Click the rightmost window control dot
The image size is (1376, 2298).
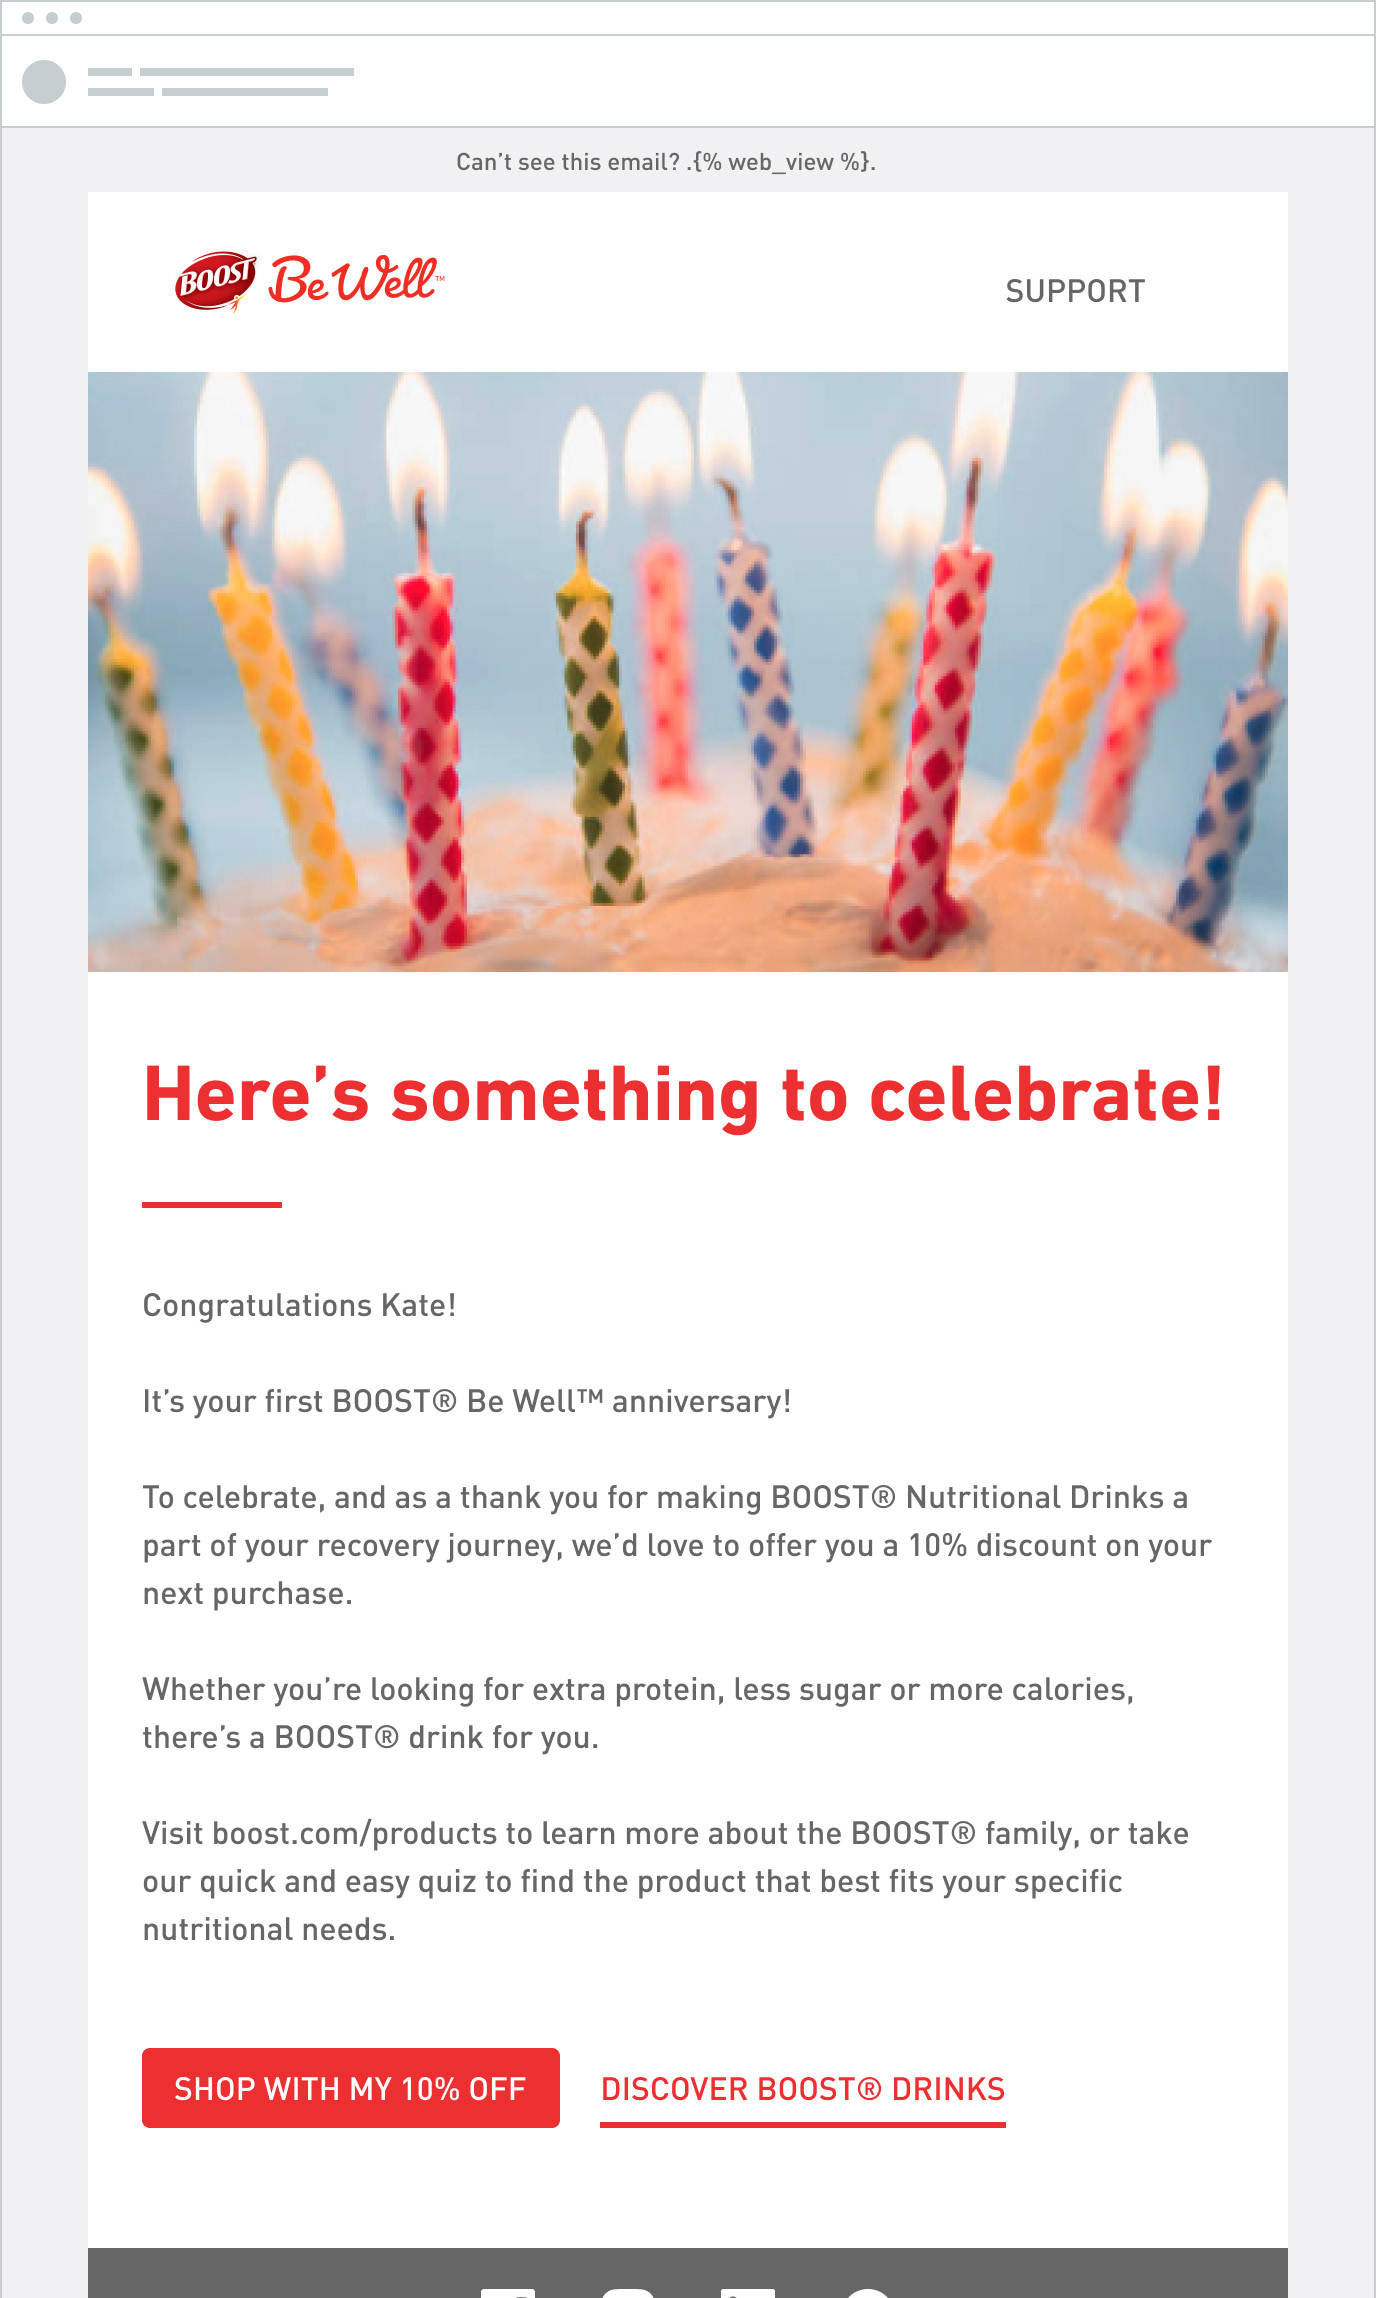click(76, 18)
